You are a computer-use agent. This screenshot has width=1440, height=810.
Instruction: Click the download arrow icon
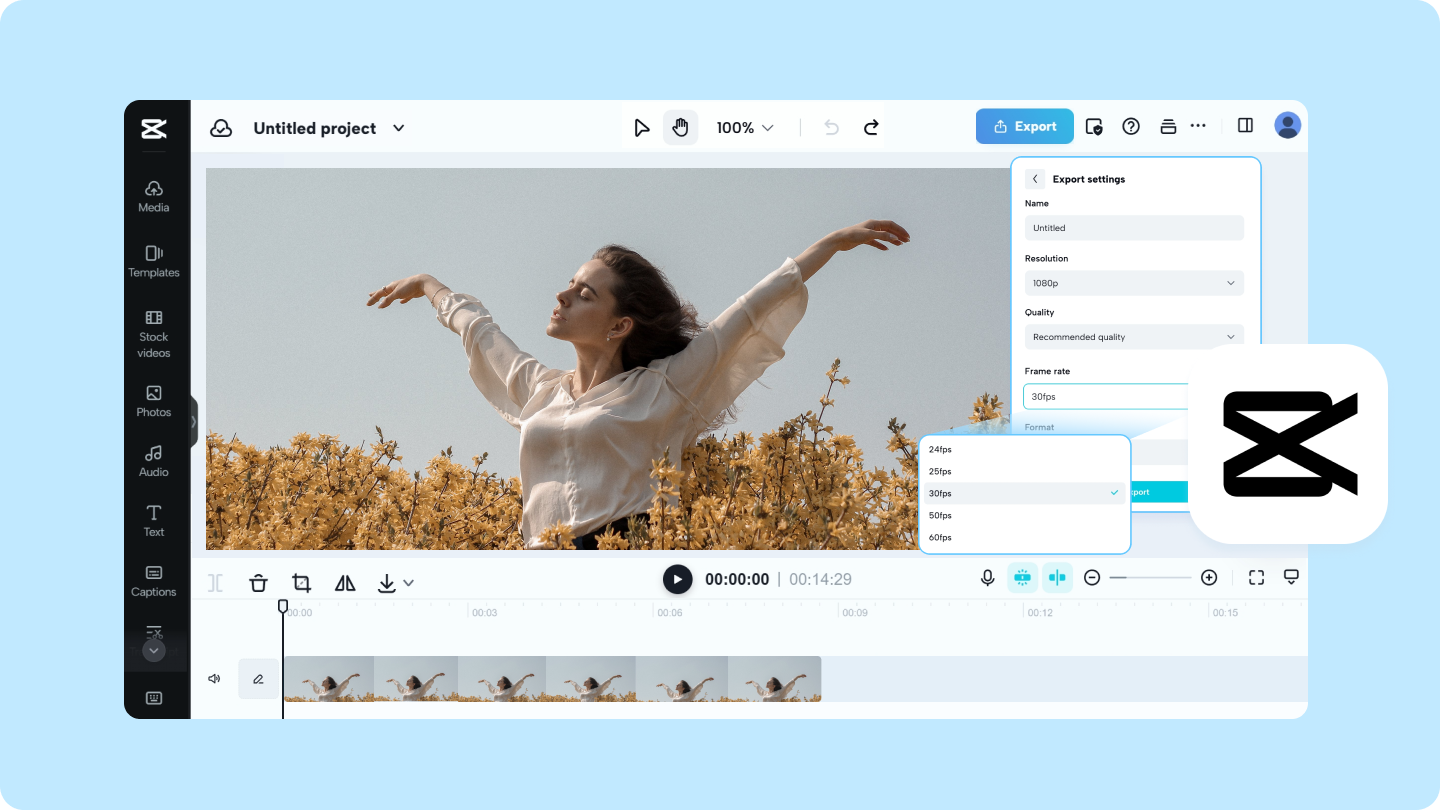(x=387, y=583)
